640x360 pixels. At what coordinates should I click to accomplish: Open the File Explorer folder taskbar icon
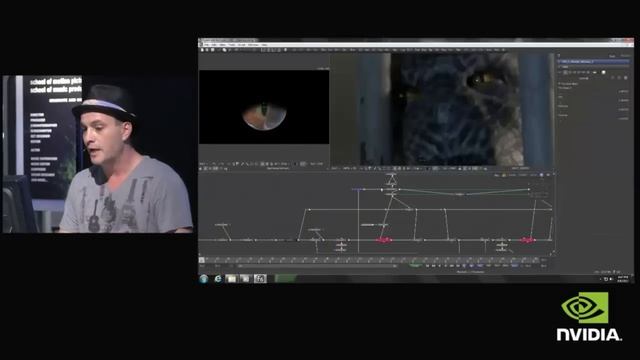231,279
